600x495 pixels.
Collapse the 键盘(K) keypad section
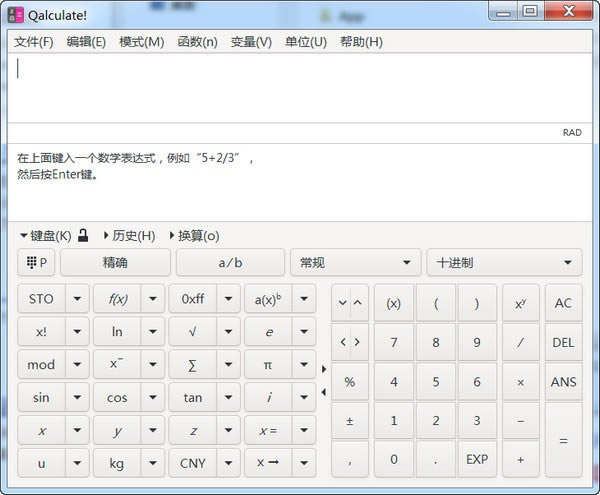[46, 236]
